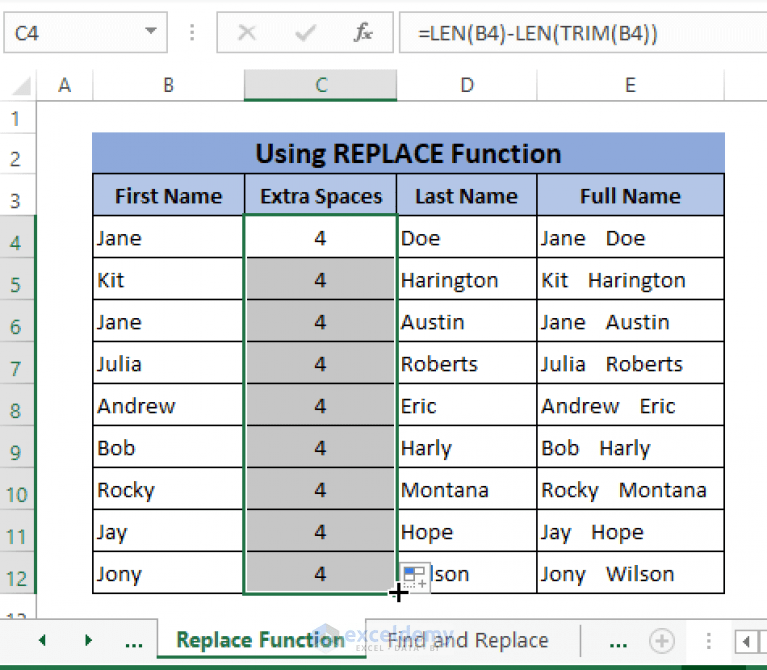
Task: Select column E header
Action: [x=631, y=85]
